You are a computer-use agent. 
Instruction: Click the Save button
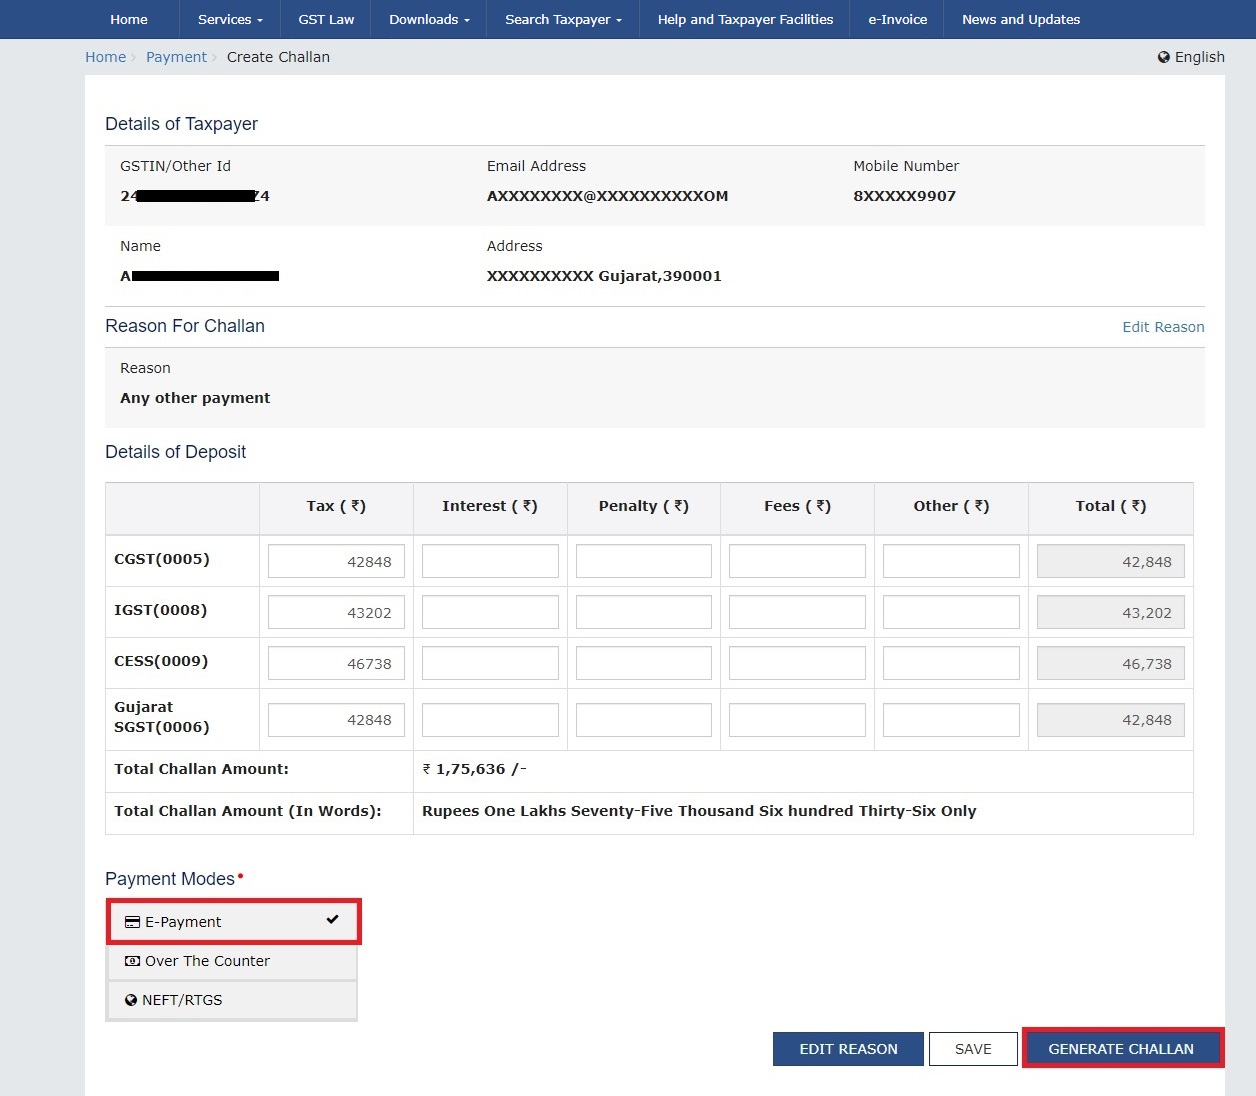tap(973, 1049)
